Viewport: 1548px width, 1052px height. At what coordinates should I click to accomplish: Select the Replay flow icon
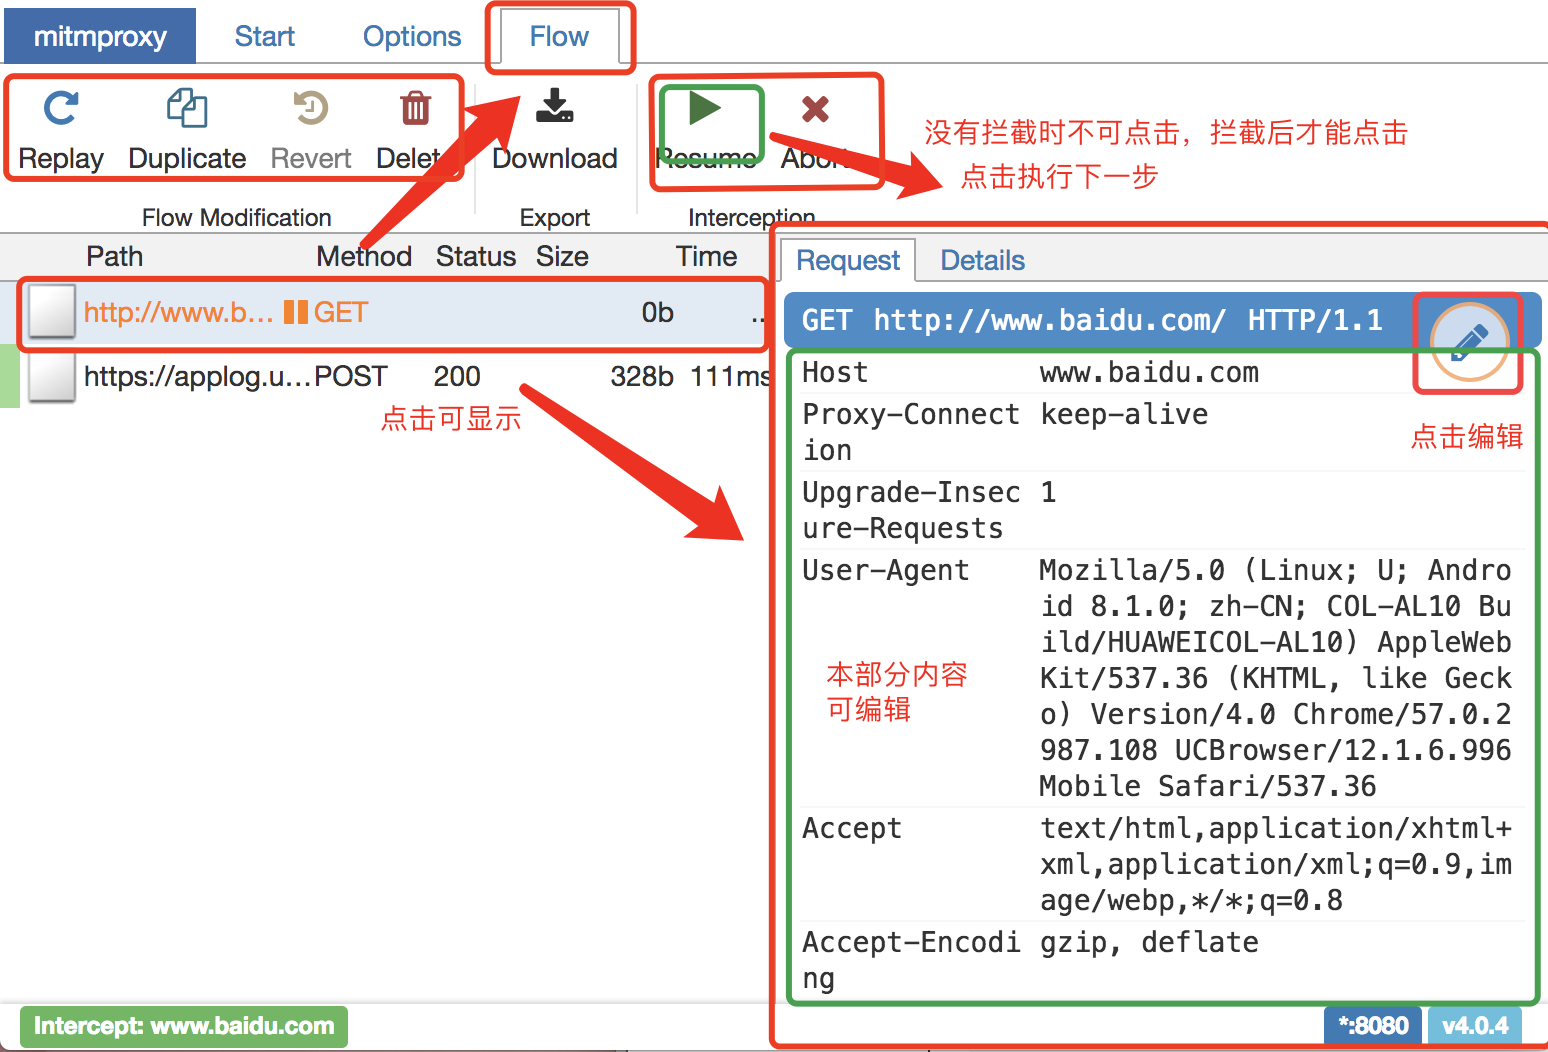[x=60, y=108]
